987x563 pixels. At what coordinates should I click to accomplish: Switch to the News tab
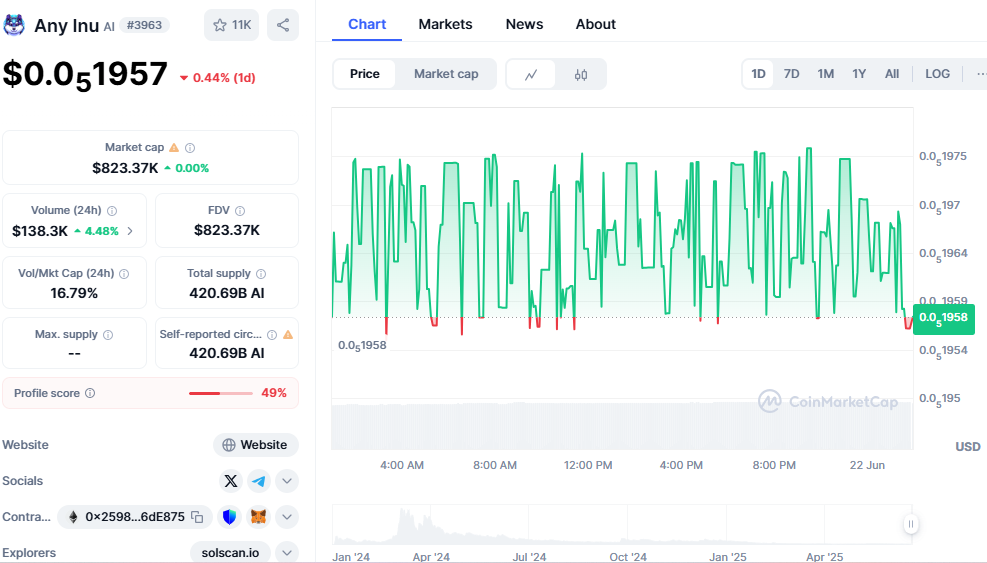pos(524,25)
